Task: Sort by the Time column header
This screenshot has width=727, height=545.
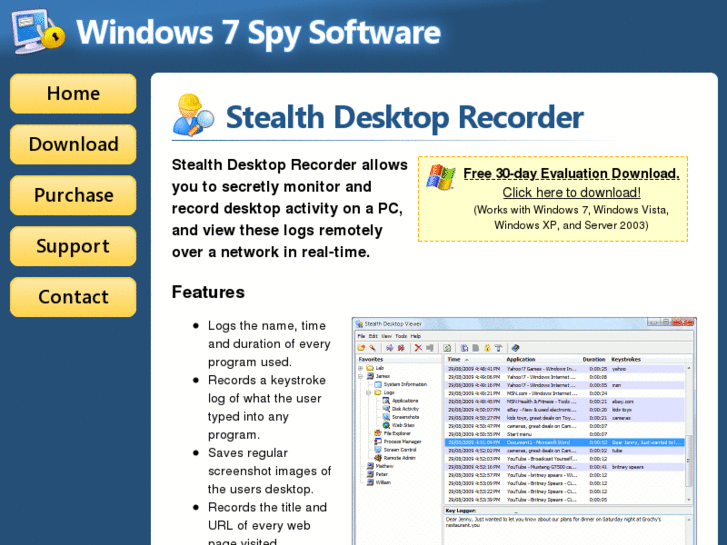Action: (474, 359)
